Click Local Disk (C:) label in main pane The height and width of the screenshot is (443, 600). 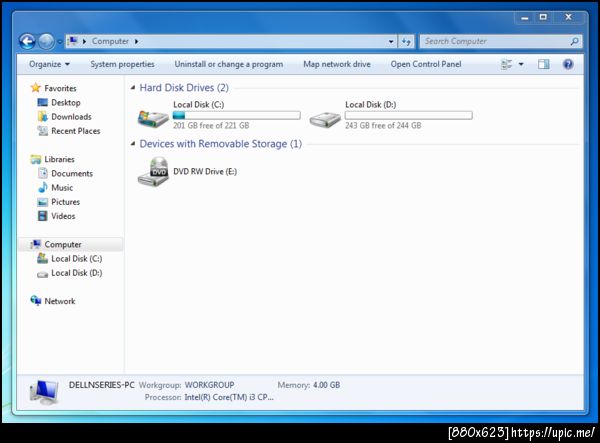[x=199, y=104]
